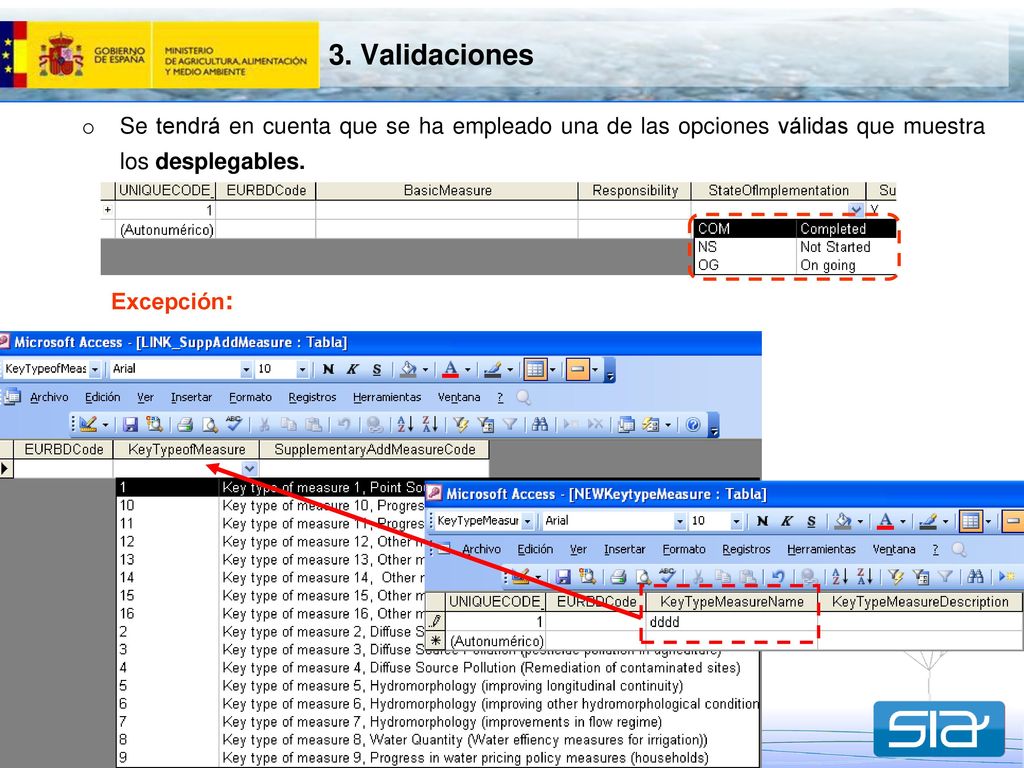1024x768 pixels.
Task: Click Filter by Form in LINK_SuppAddMeasure toolbar
Action: (485, 425)
